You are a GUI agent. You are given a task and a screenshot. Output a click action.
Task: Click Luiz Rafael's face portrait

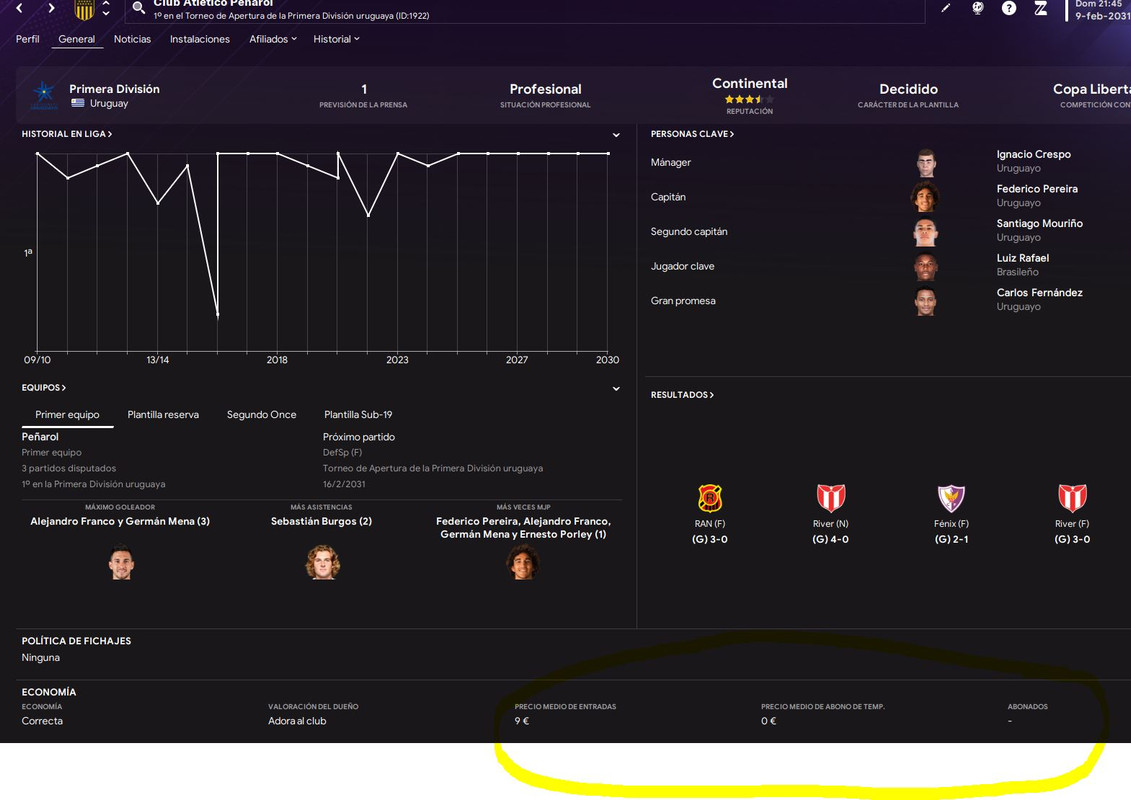click(925, 267)
